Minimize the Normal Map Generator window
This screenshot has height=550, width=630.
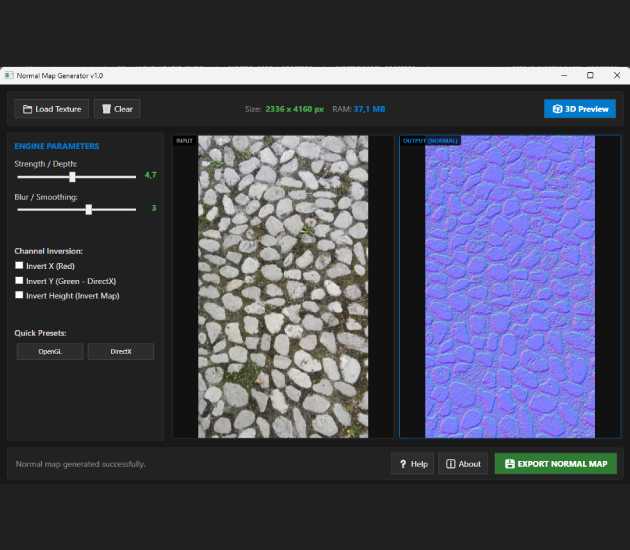(x=564, y=75)
